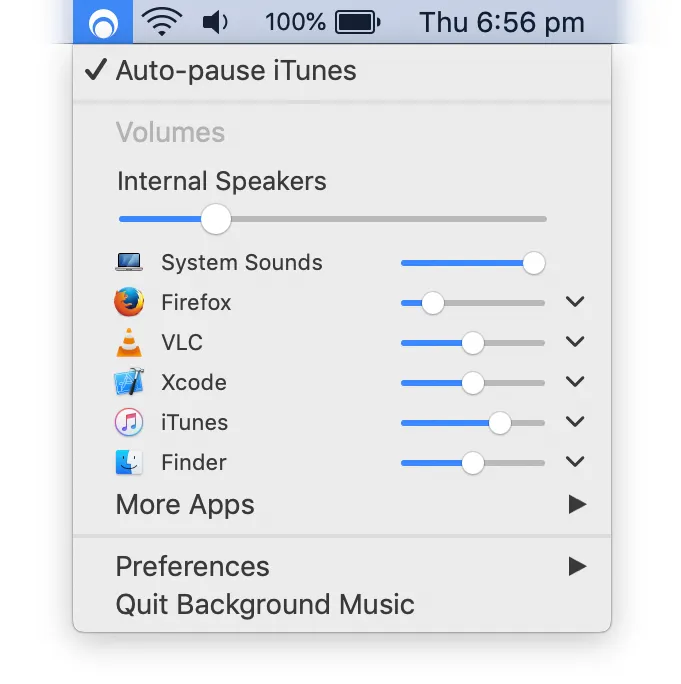Viewport: 681px width, 684px height.
Task: Click the date and time in menu bar
Action: coord(501,22)
